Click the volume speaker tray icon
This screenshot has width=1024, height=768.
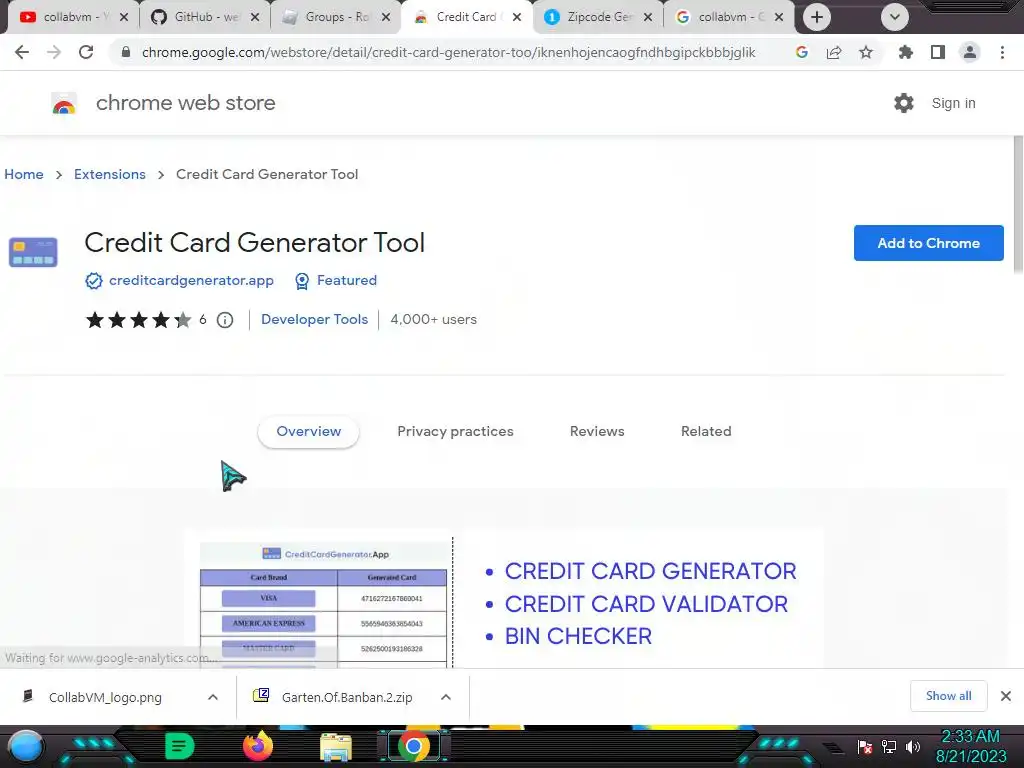tap(913, 746)
